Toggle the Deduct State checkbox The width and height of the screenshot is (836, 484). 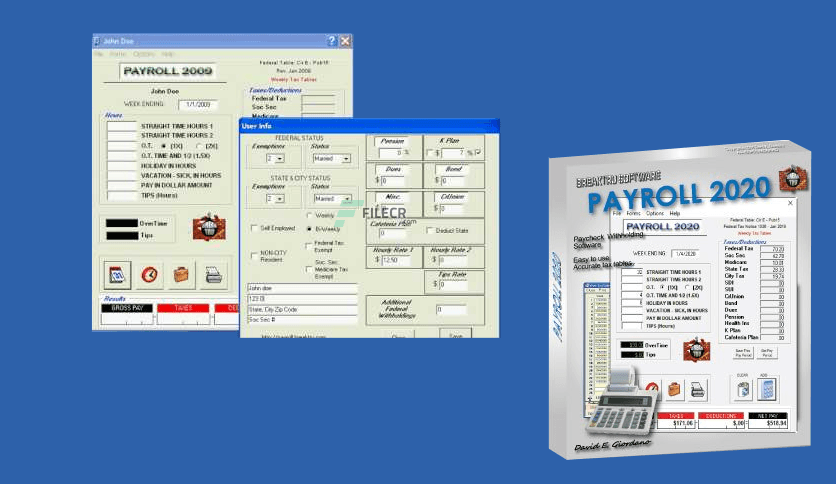(x=430, y=230)
